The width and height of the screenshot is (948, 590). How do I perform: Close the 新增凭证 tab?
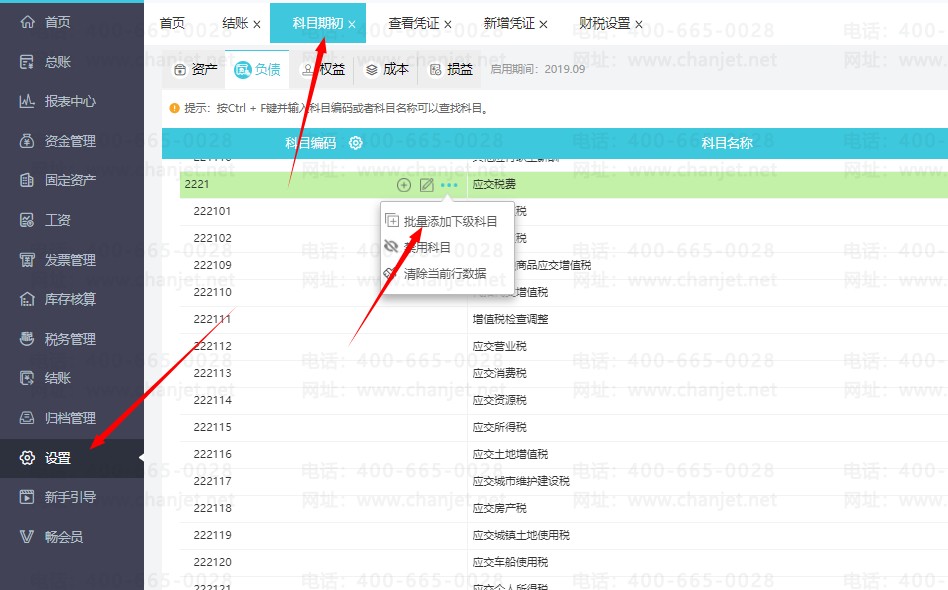(544, 25)
